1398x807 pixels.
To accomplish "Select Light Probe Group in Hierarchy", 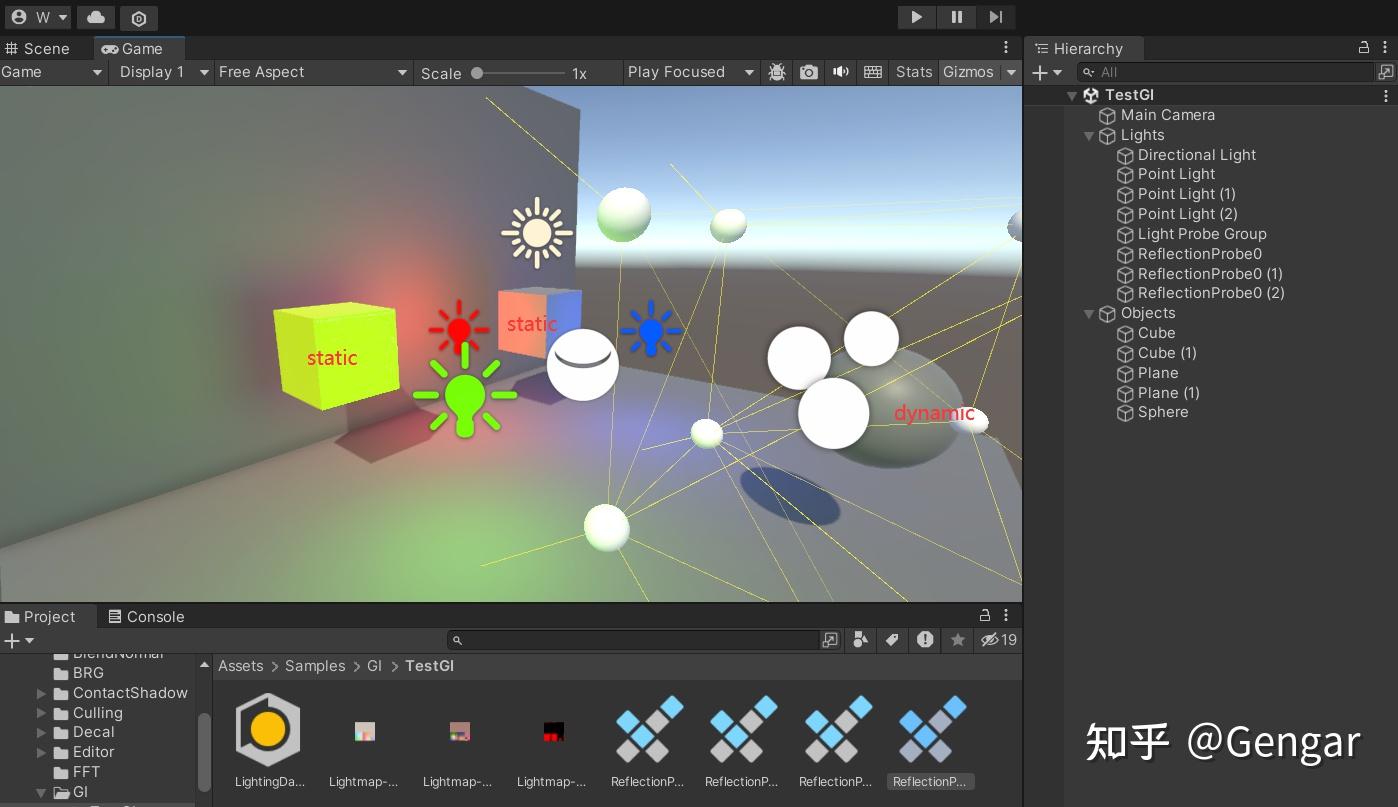I will point(1202,234).
